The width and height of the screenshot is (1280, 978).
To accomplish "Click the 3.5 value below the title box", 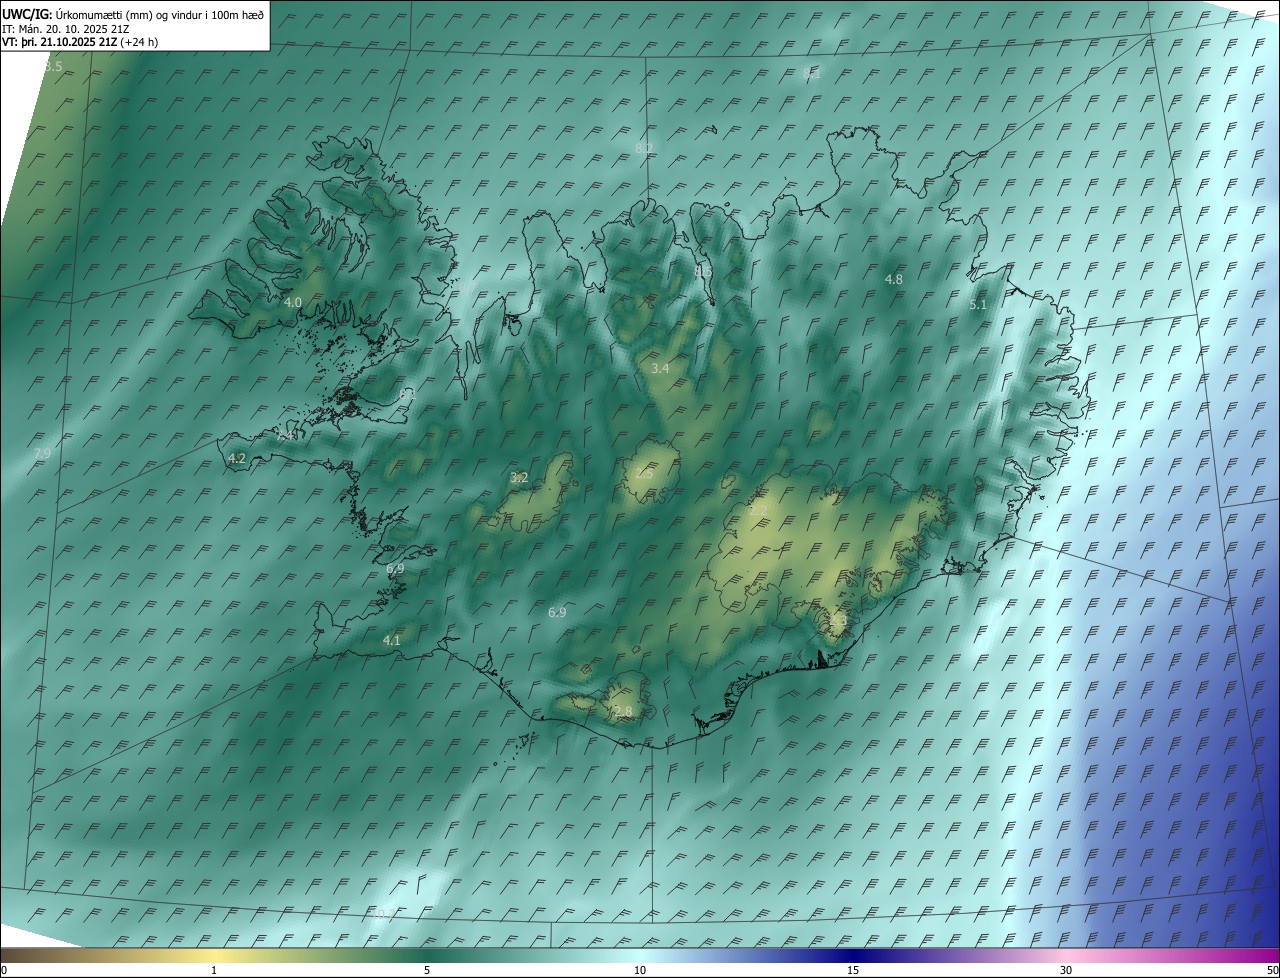I will click(x=53, y=66).
